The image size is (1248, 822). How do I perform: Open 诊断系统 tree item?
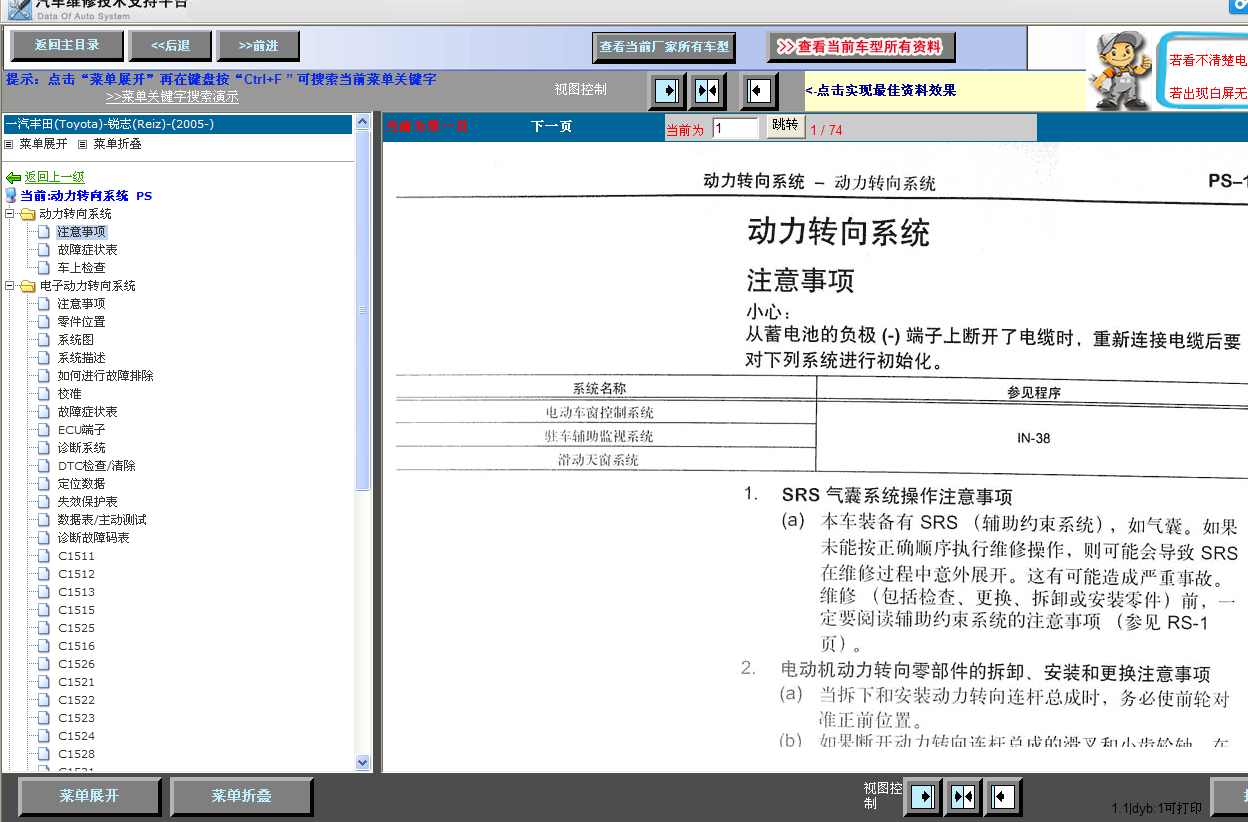pyautogui.click(x=81, y=448)
